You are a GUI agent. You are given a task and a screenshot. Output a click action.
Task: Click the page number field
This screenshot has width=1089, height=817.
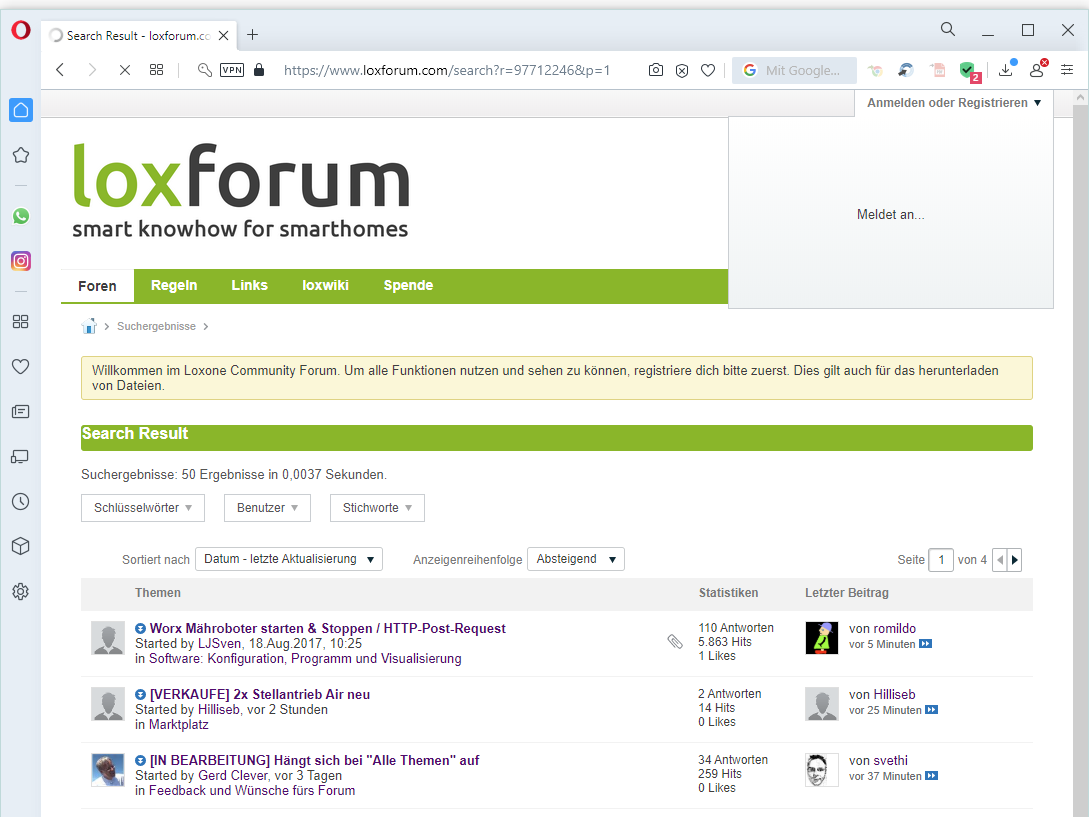coord(941,560)
